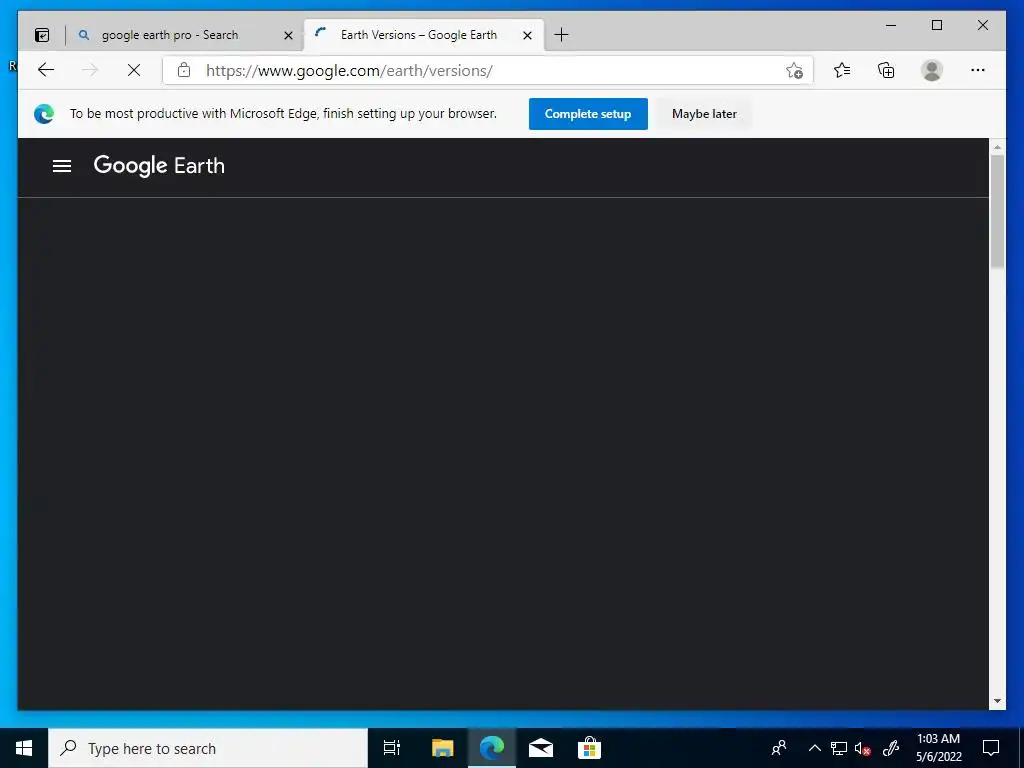Viewport: 1024px width, 768px height.
Task: Click the scrollbar up arrow
Action: [x=997, y=148]
